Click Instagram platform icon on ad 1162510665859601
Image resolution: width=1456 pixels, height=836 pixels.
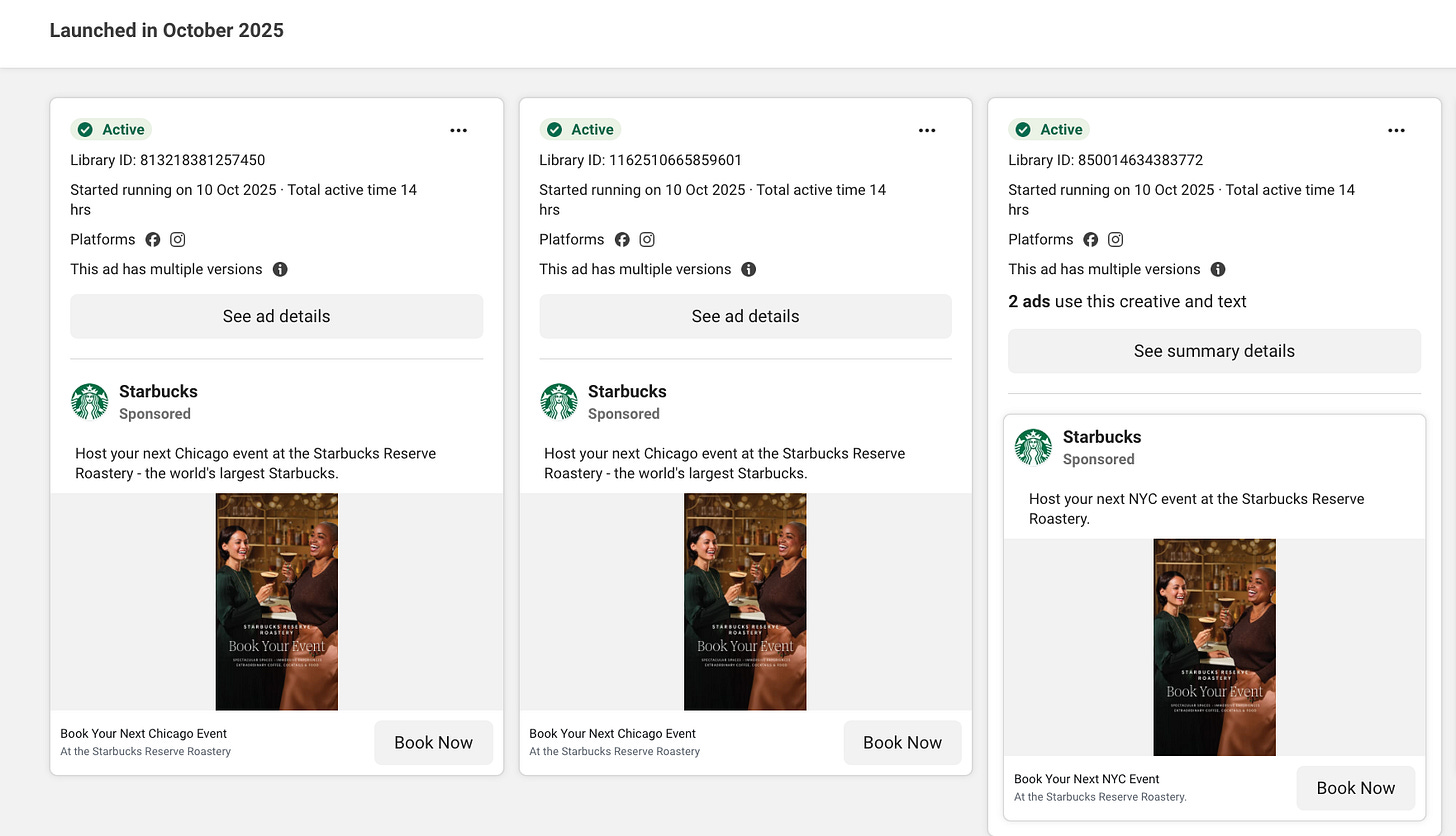coord(647,239)
